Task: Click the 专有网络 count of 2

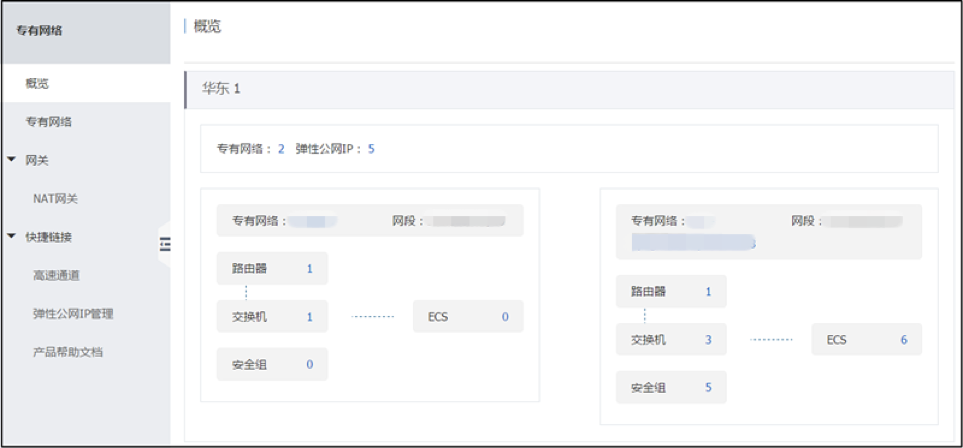Action: click(281, 149)
